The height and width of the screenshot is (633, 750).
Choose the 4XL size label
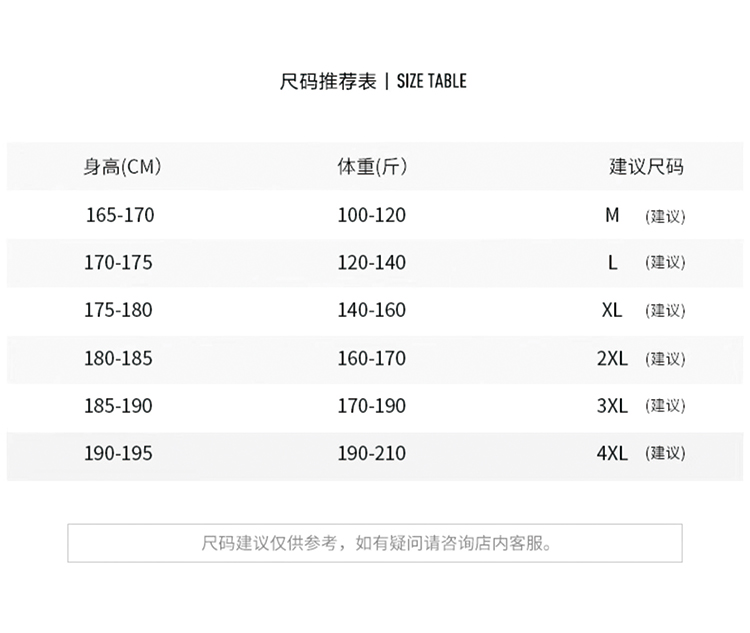coord(612,453)
